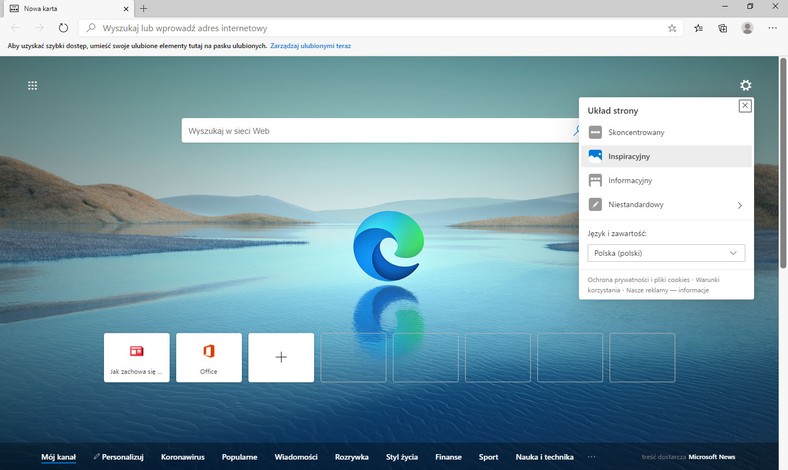Add page to favorites star icon

(672, 28)
